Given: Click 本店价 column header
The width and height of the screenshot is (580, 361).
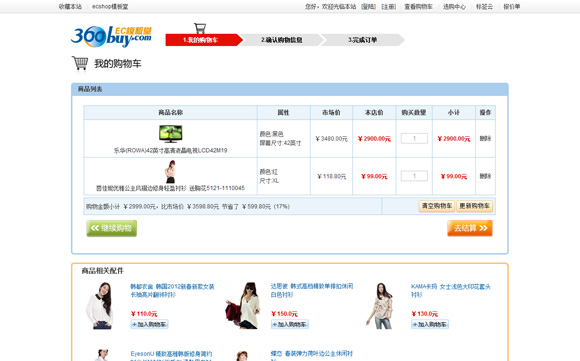Looking at the screenshot, I should tap(374, 112).
